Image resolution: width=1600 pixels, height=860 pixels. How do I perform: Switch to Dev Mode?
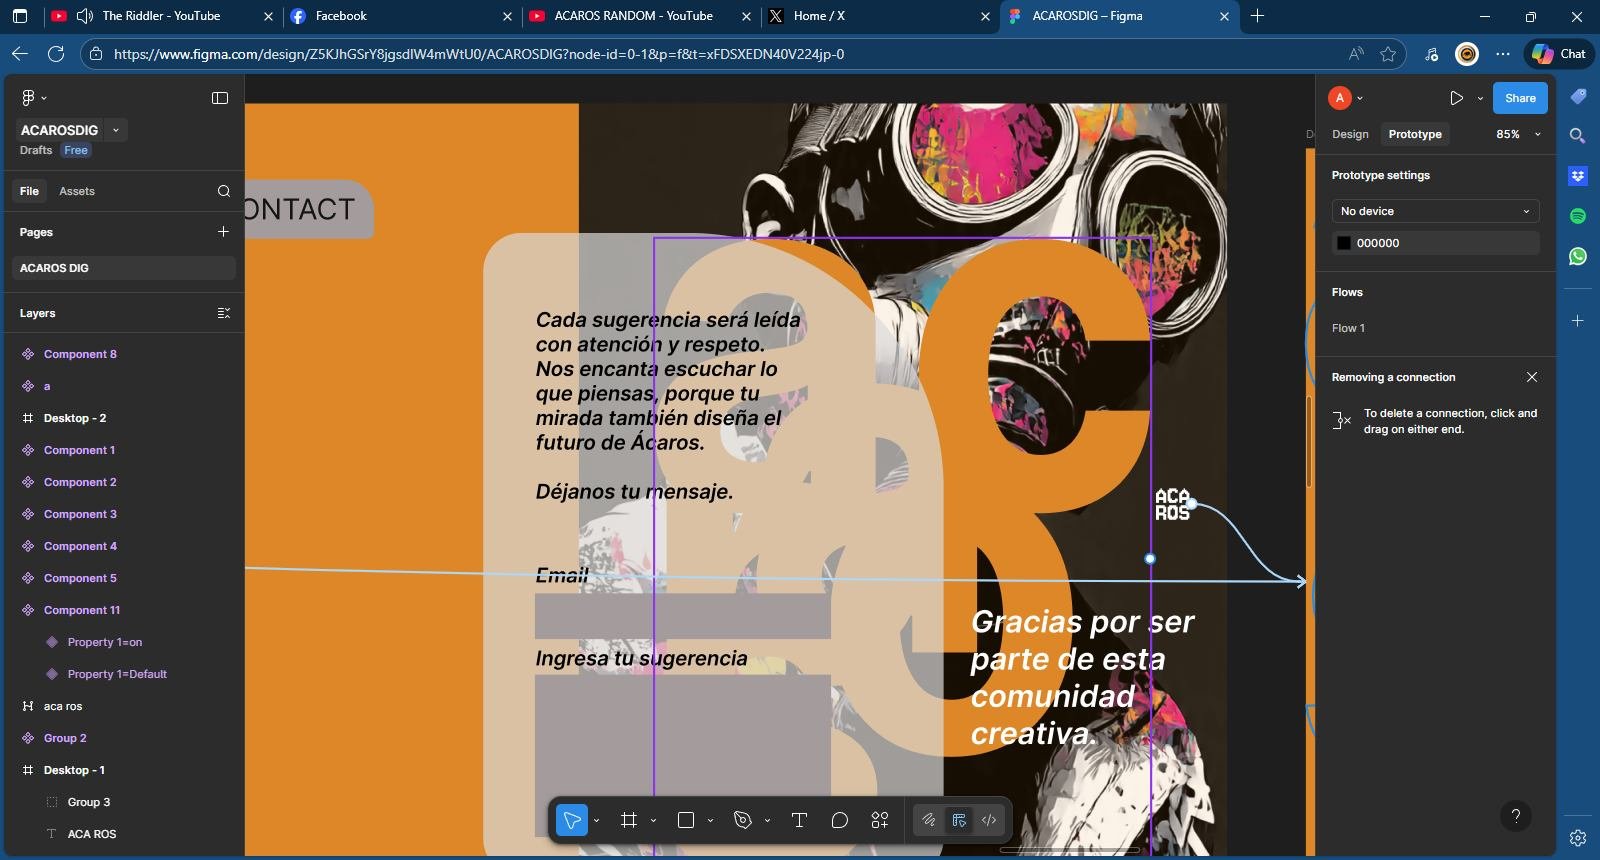[989, 820]
